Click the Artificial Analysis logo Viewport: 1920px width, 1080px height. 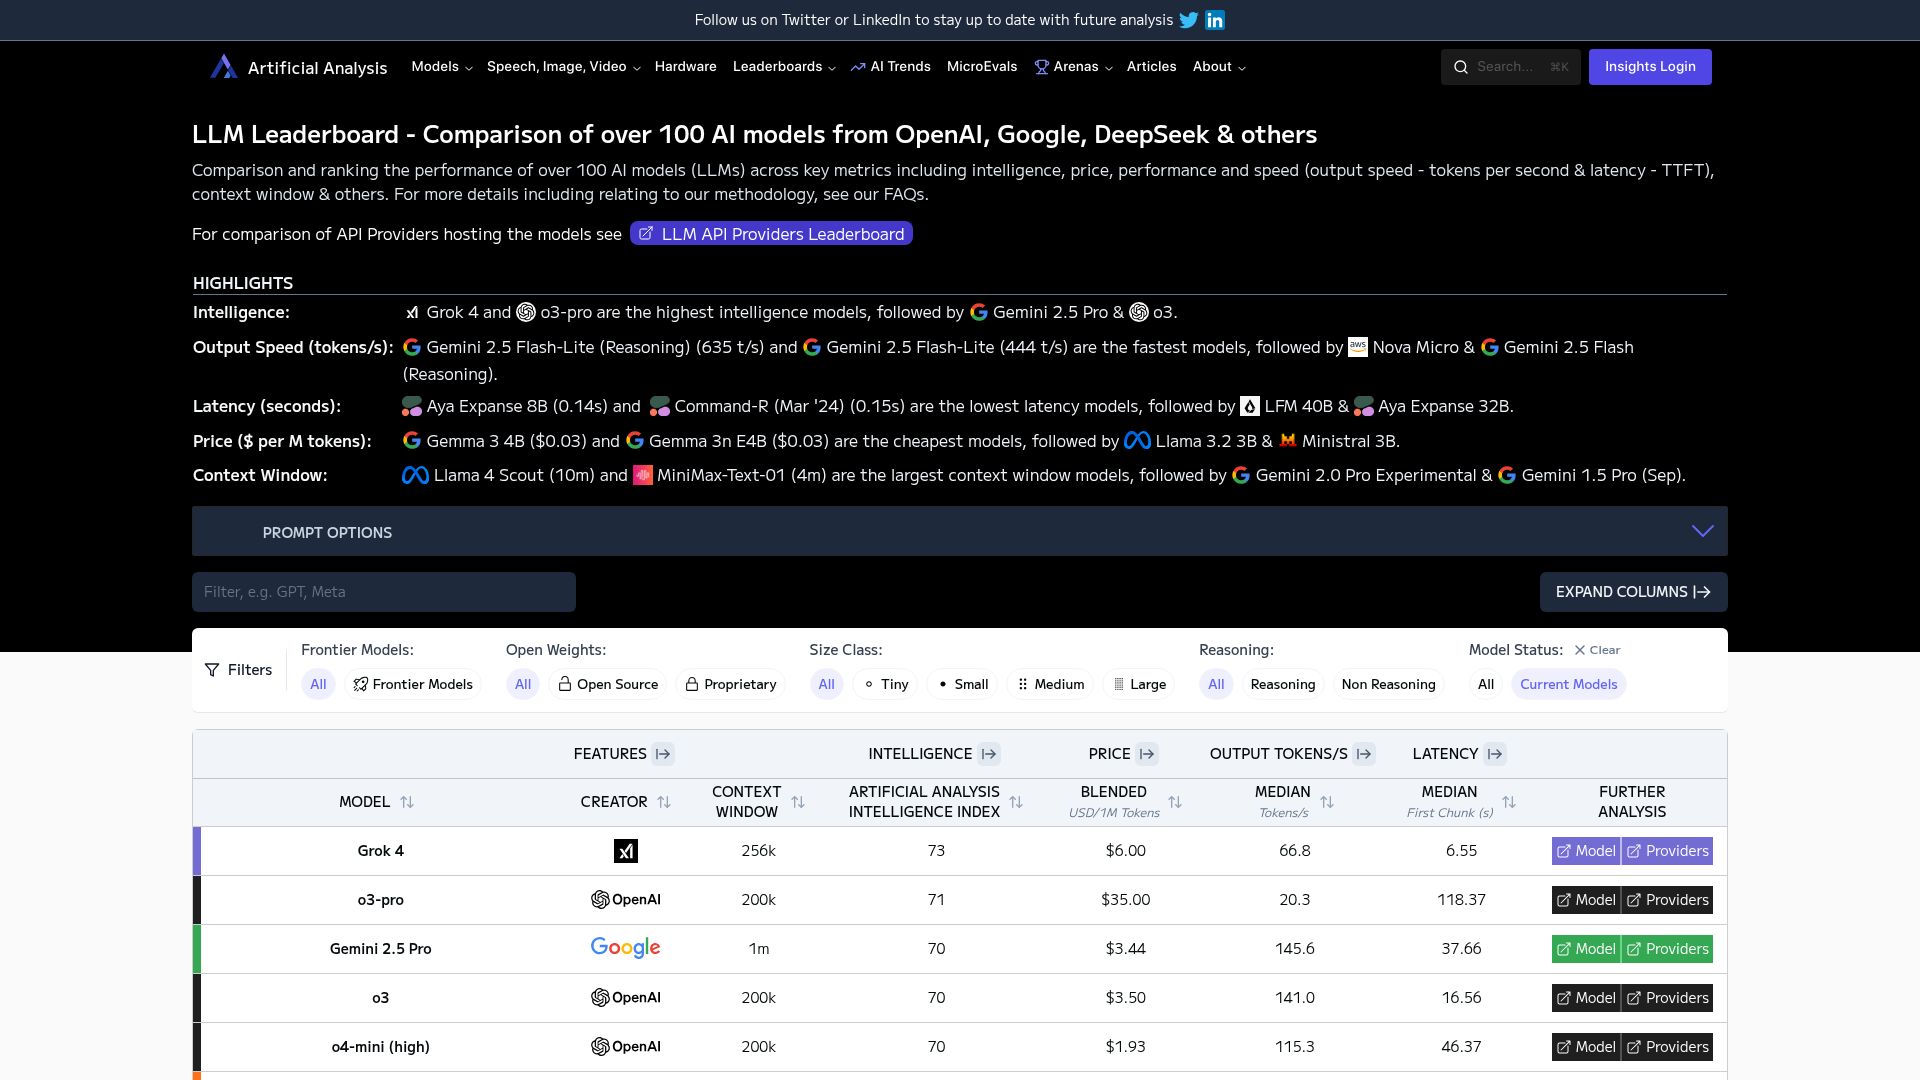(298, 67)
